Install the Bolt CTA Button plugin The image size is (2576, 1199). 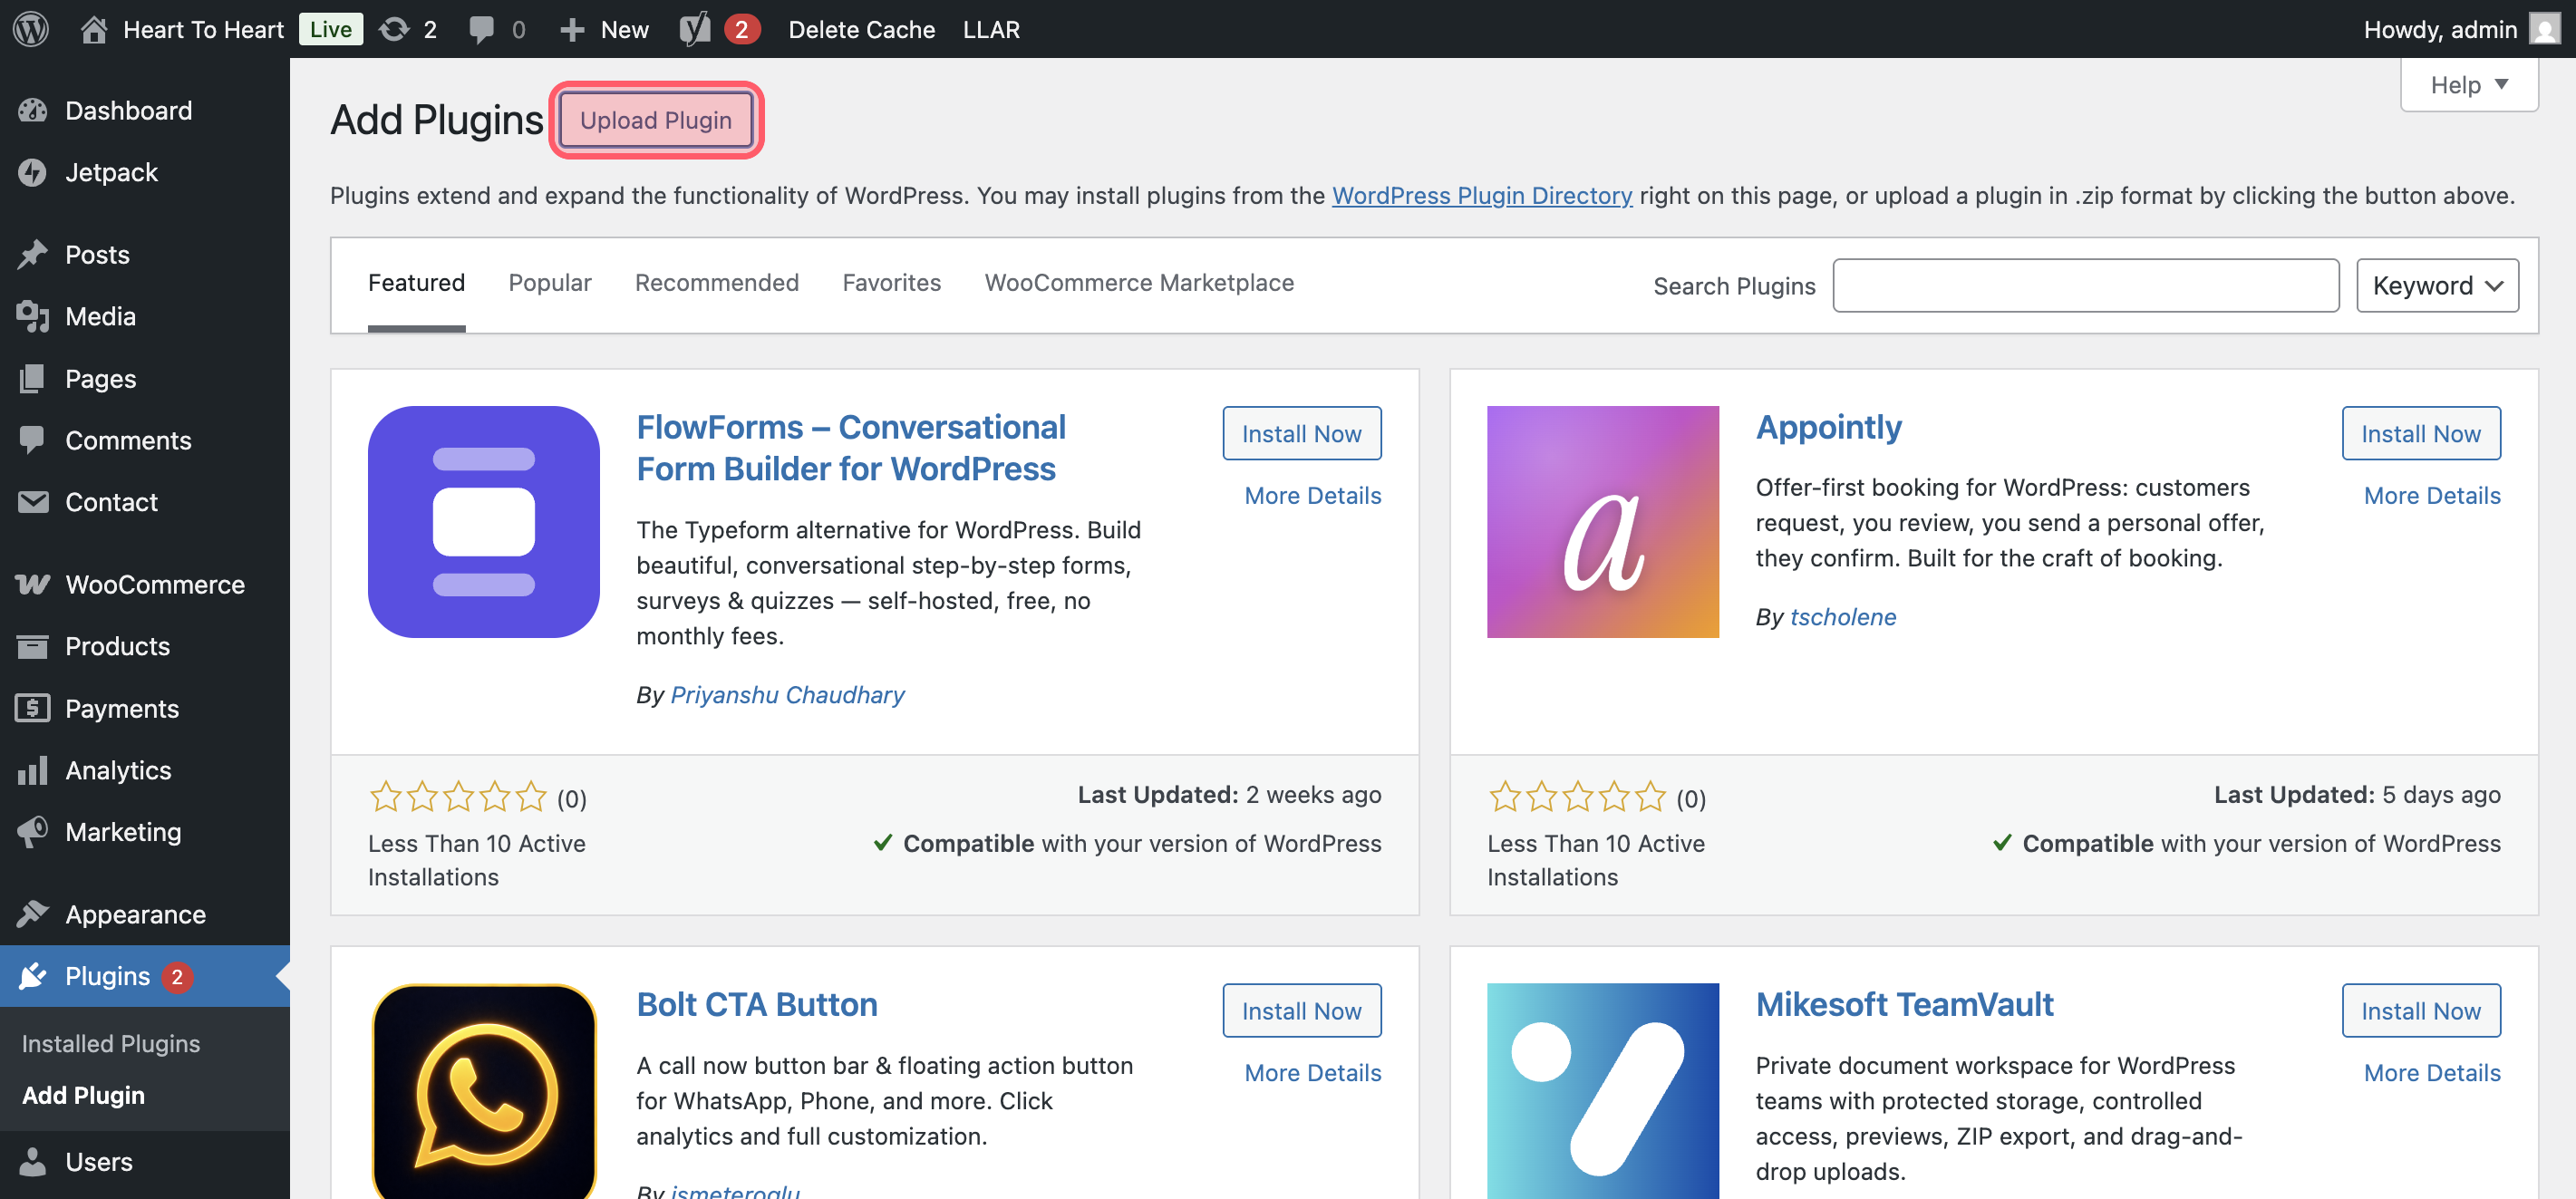tap(1302, 1010)
